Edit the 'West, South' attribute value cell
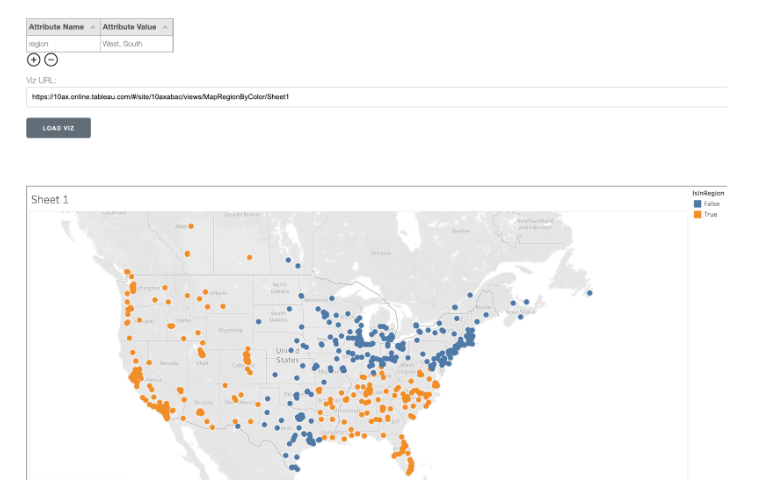Screen dimensions: 771x487 coord(136,44)
